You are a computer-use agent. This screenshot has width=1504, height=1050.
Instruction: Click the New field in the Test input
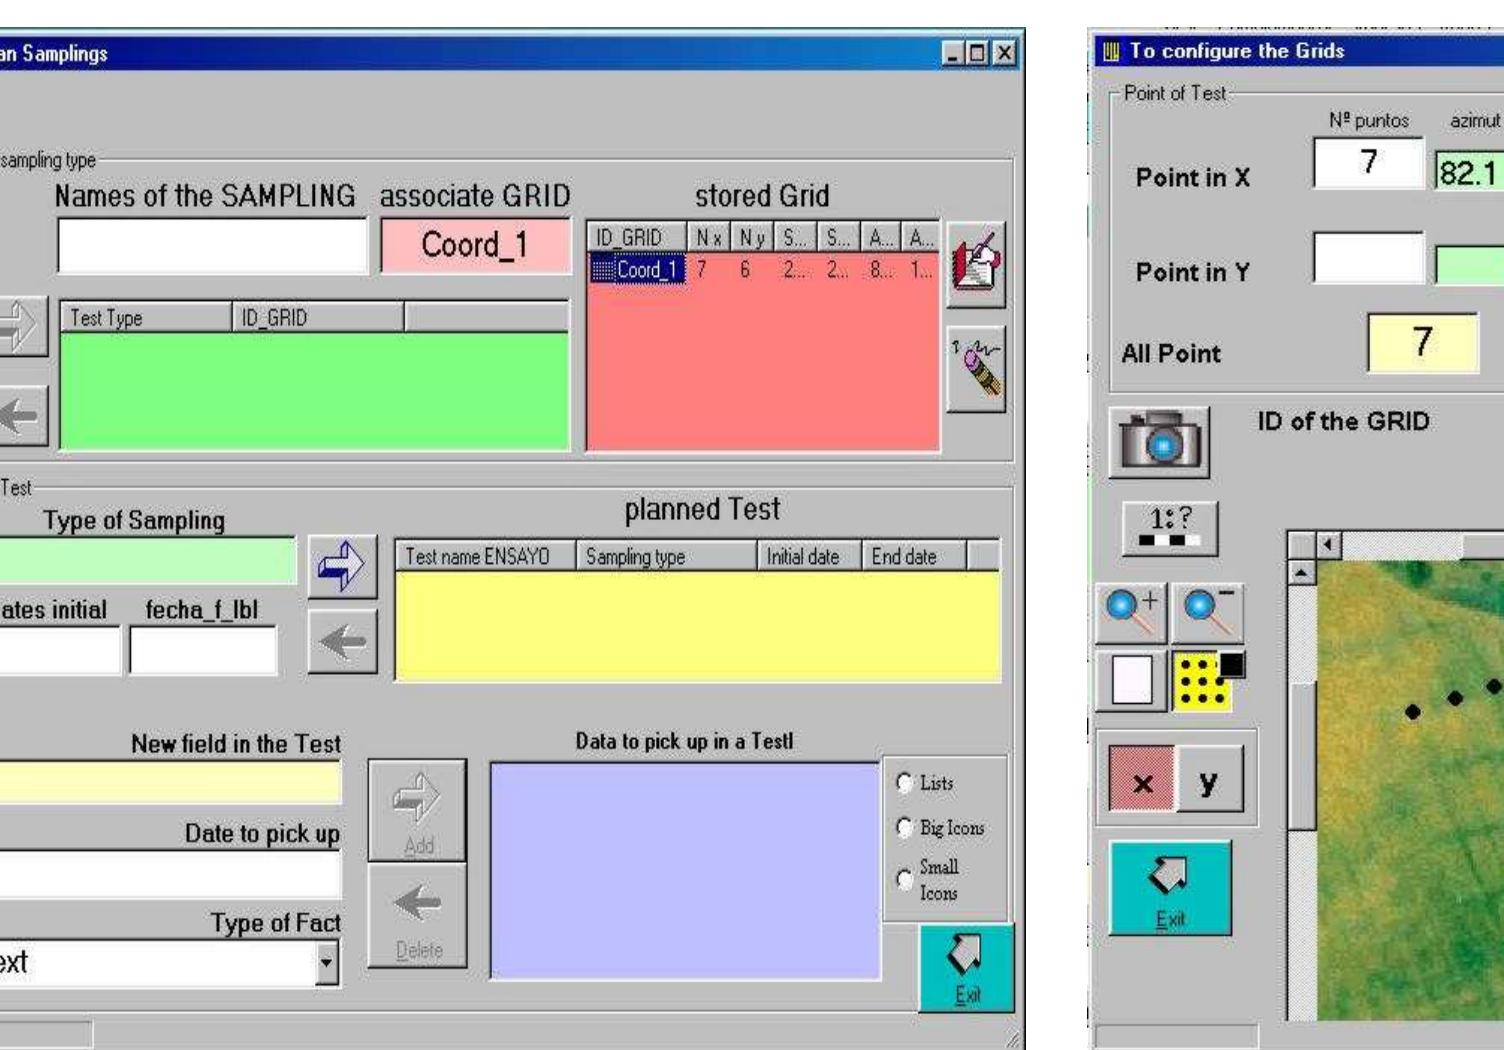(x=170, y=783)
